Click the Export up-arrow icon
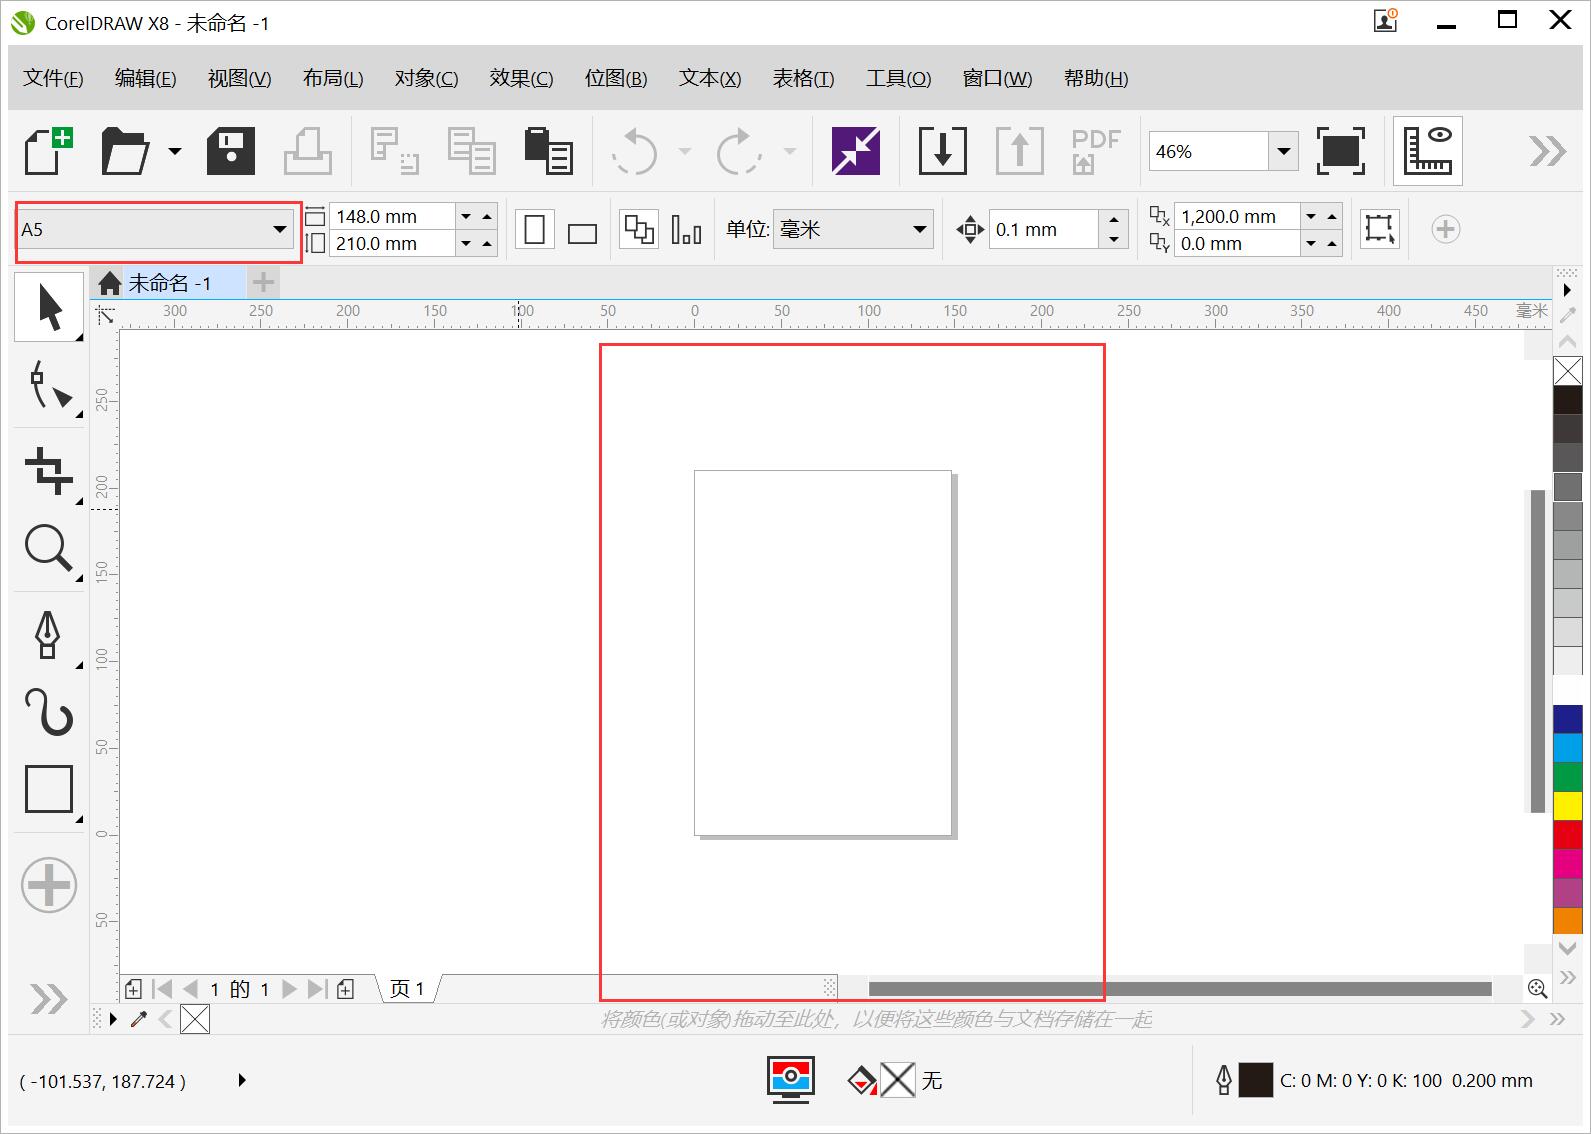1591x1134 pixels. tap(1020, 151)
